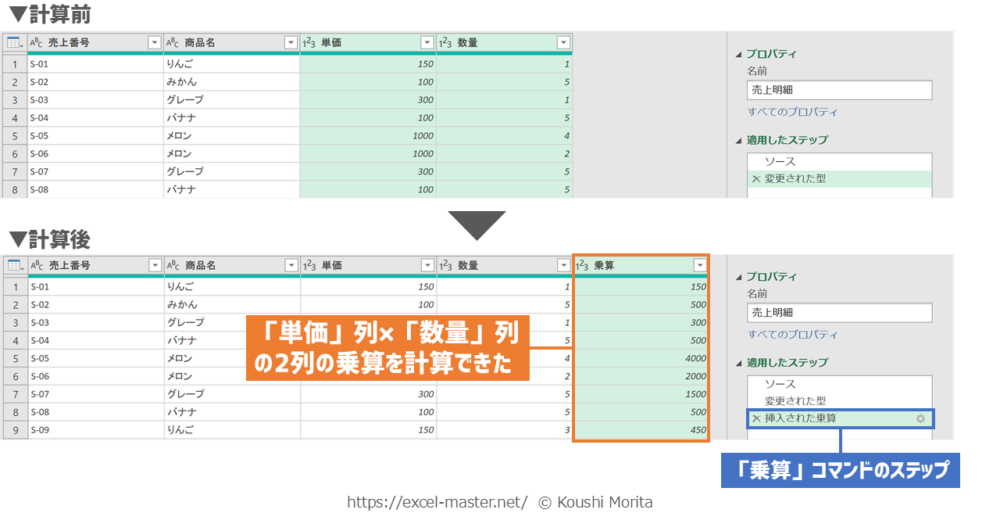Image resolution: width=1000 pixels, height=513 pixels.
Task: Select the ソース step in 計算後 panel
Action: point(780,384)
